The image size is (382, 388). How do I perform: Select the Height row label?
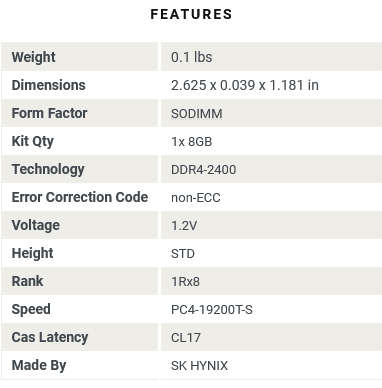pyautogui.click(x=32, y=253)
